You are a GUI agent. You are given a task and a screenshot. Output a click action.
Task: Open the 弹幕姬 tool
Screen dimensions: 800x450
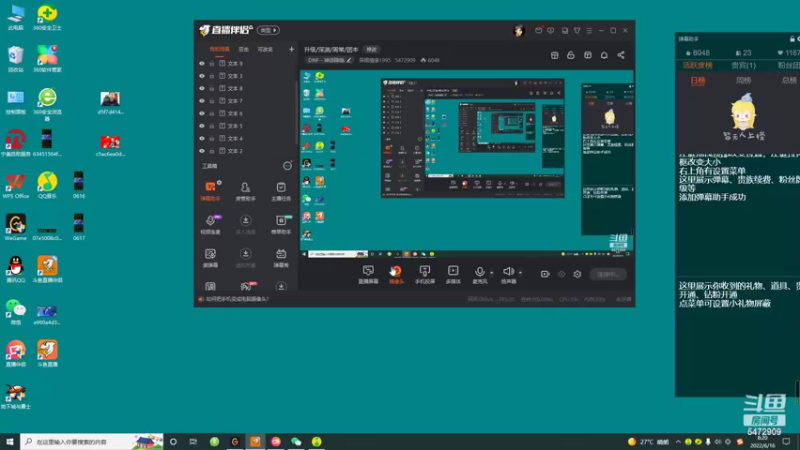point(281,258)
